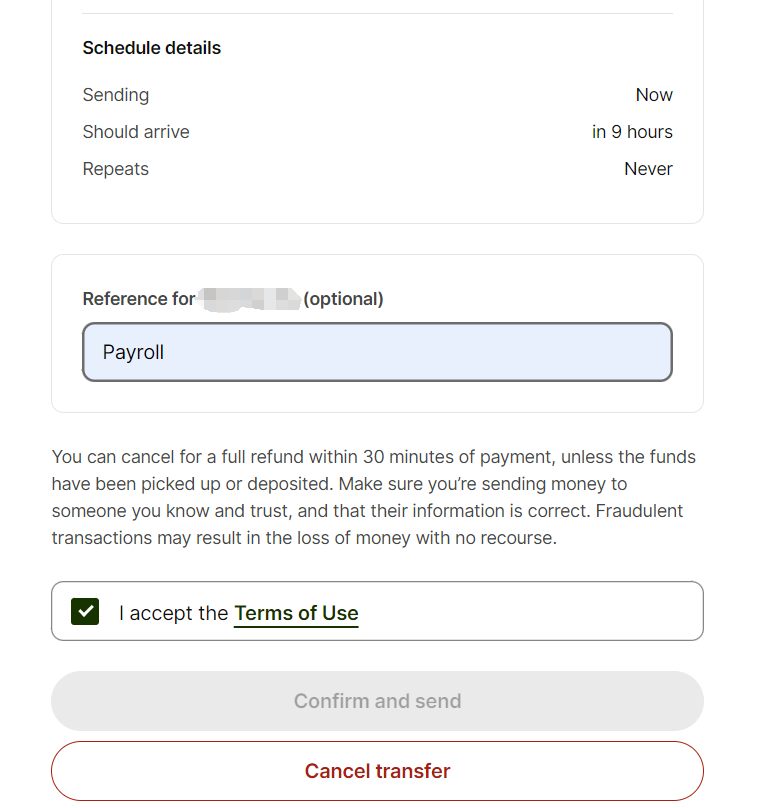Open the Terms of Use link

(296, 613)
